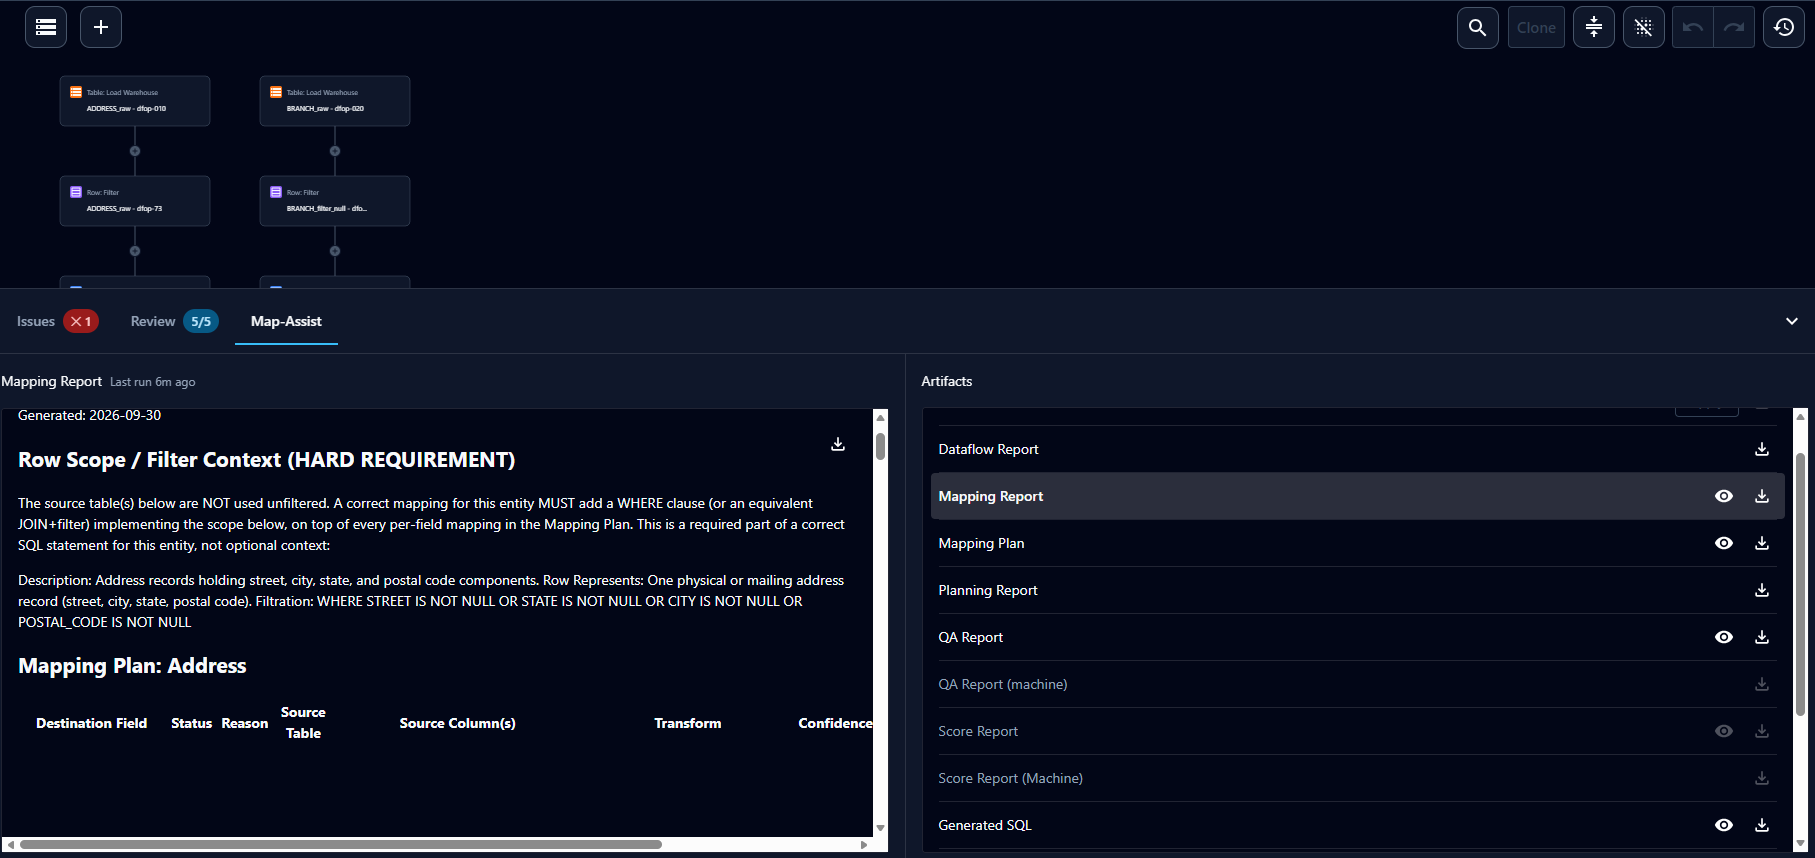Add step below BRANCH_filter_null filter node
Viewport: 1815px width, 858px height.
pos(335,251)
